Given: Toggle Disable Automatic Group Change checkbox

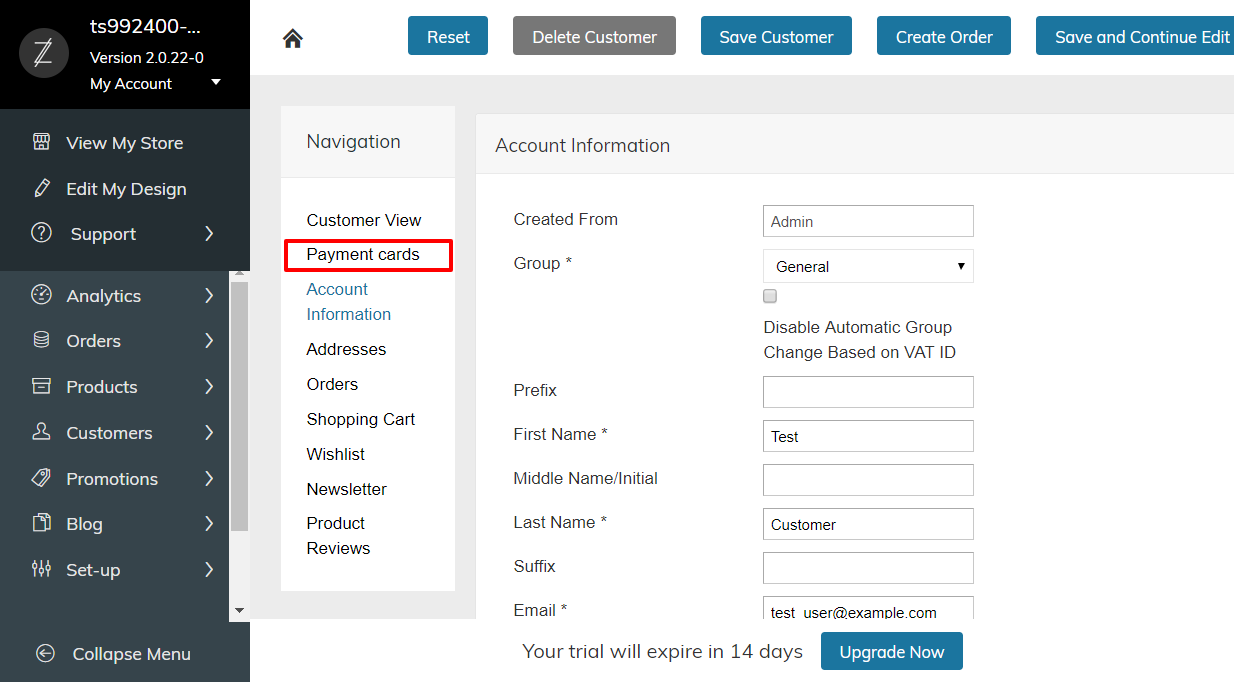Looking at the screenshot, I should point(770,296).
